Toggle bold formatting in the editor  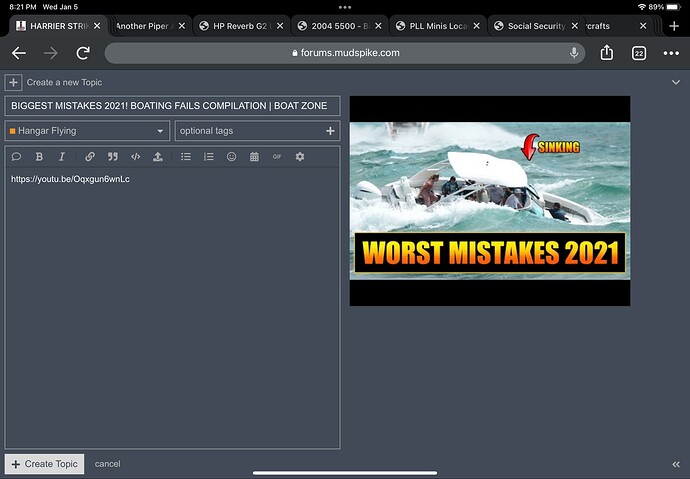click(39, 157)
